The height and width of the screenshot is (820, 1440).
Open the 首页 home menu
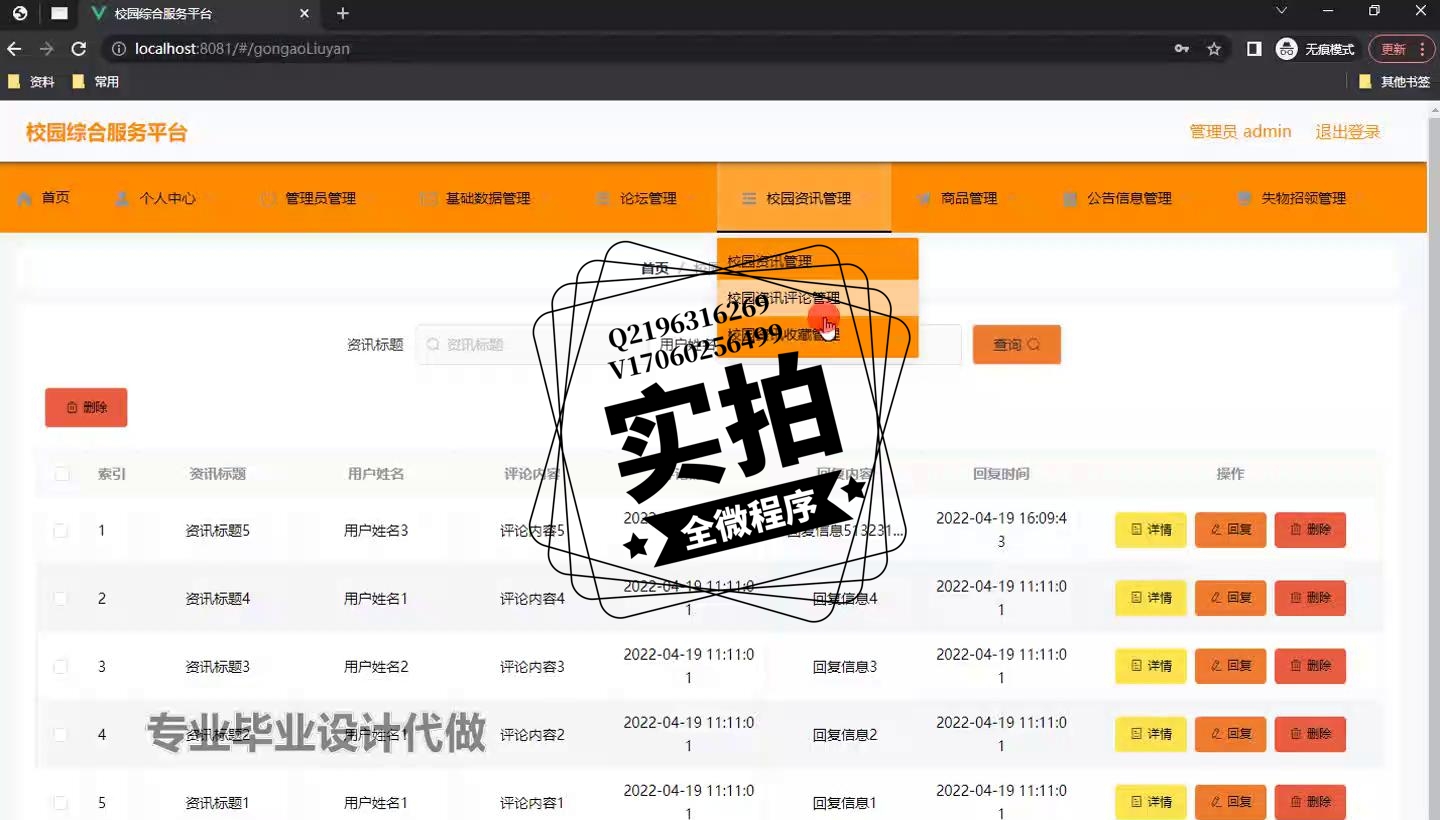pyautogui.click(x=44, y=198)
